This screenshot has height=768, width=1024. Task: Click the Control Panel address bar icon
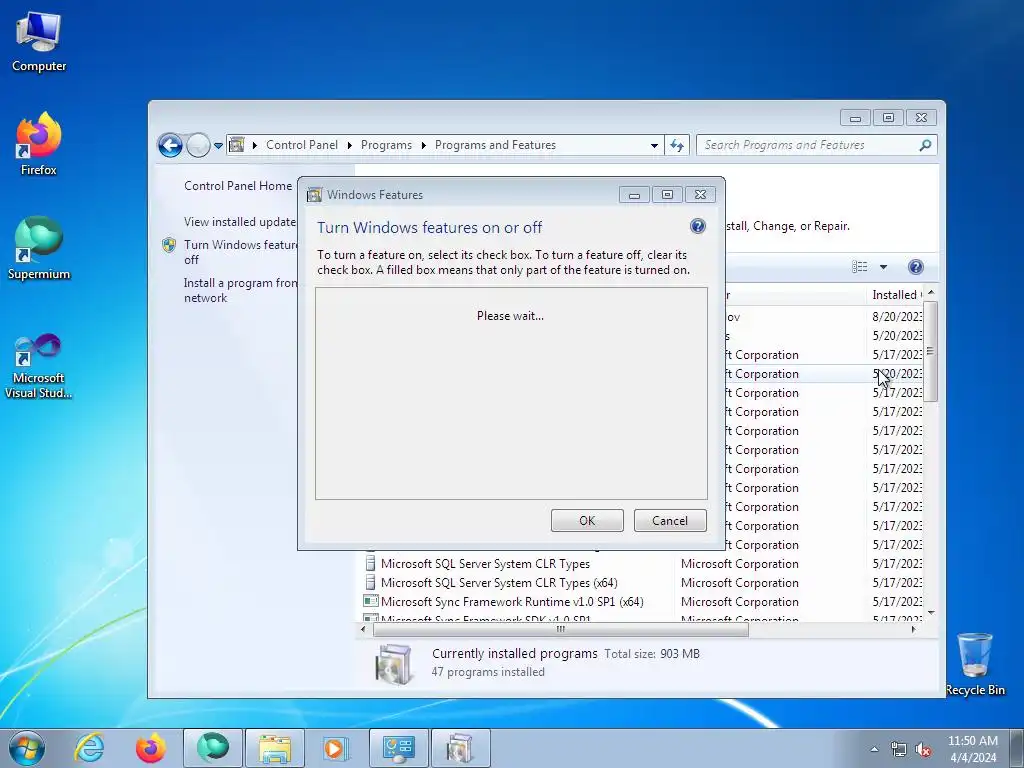(x=236, y=145)
